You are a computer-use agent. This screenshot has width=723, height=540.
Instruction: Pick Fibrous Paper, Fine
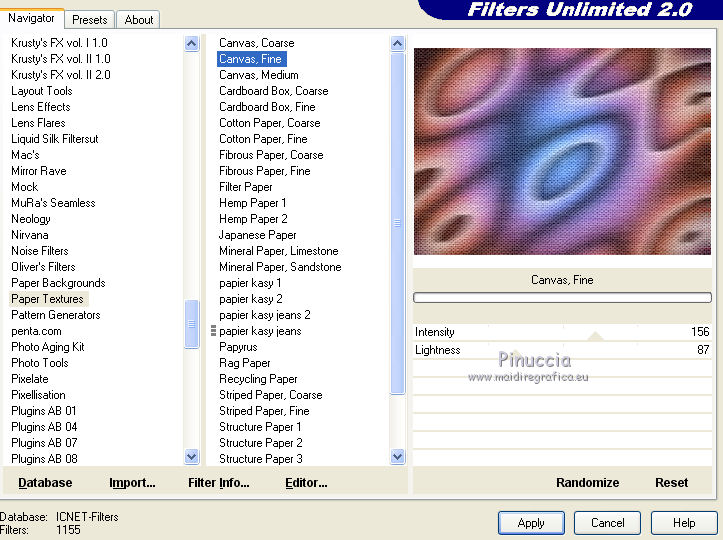(x=265, y=171)
